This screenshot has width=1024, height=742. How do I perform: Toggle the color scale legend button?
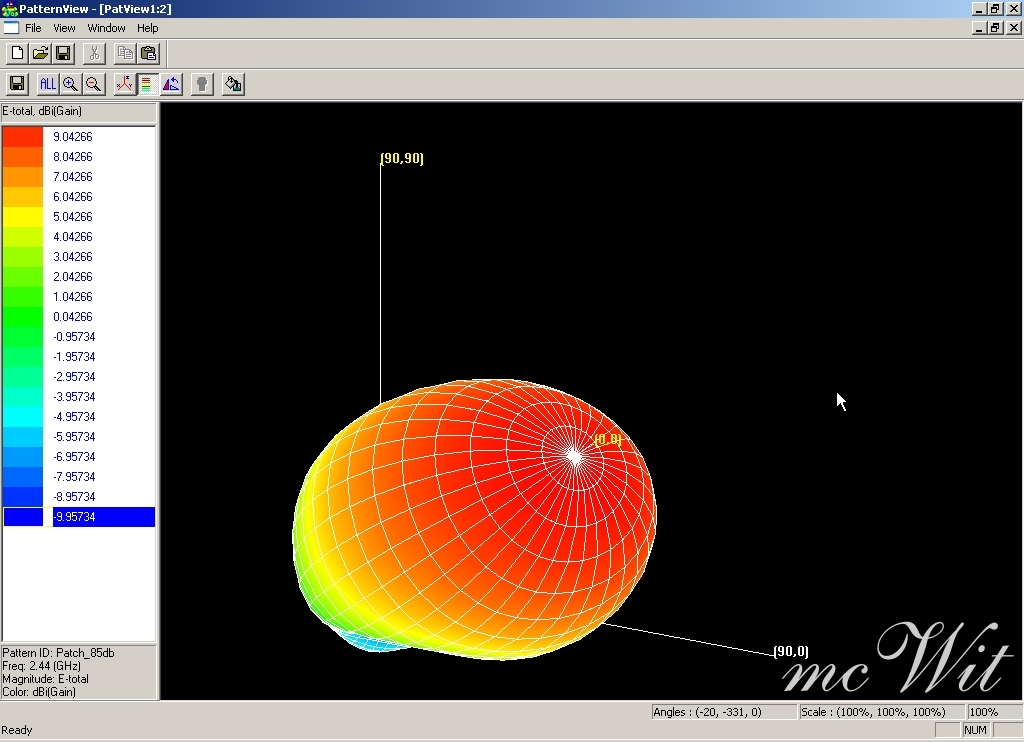(x=147, y=84)
